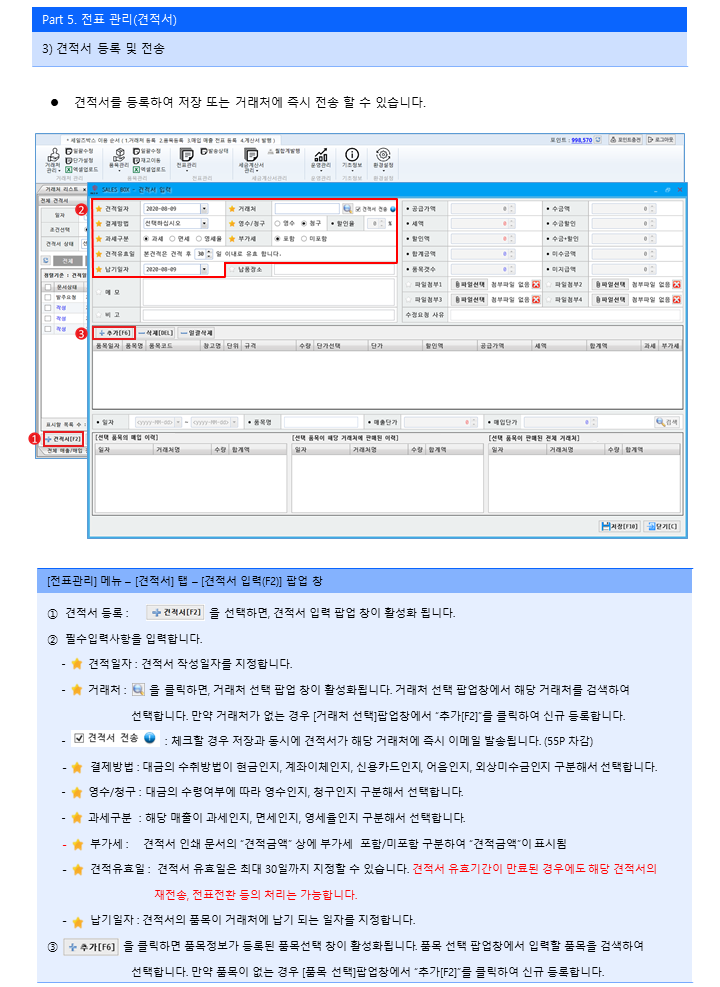This screenshot has width=720, height=987.
Task: Open the 거래처 관리 ribbon icon
Action: (53, 160)
